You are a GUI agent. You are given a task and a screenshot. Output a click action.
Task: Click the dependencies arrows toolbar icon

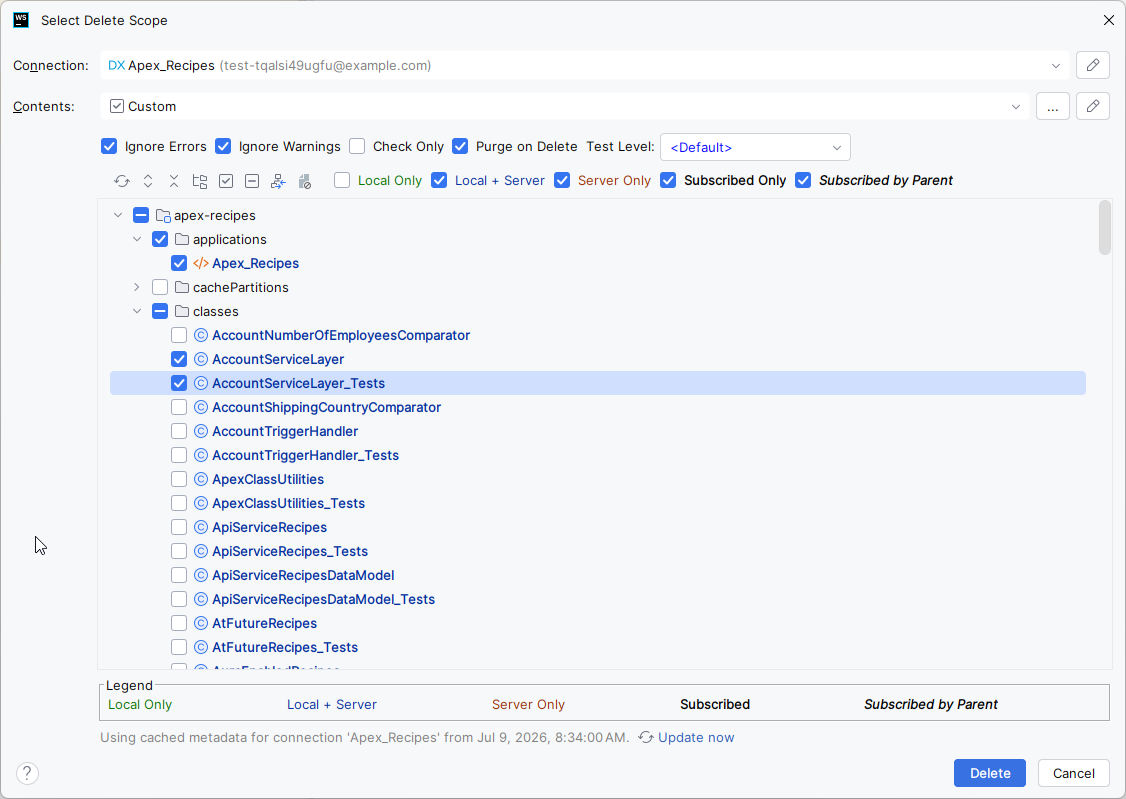click(278, 181)
